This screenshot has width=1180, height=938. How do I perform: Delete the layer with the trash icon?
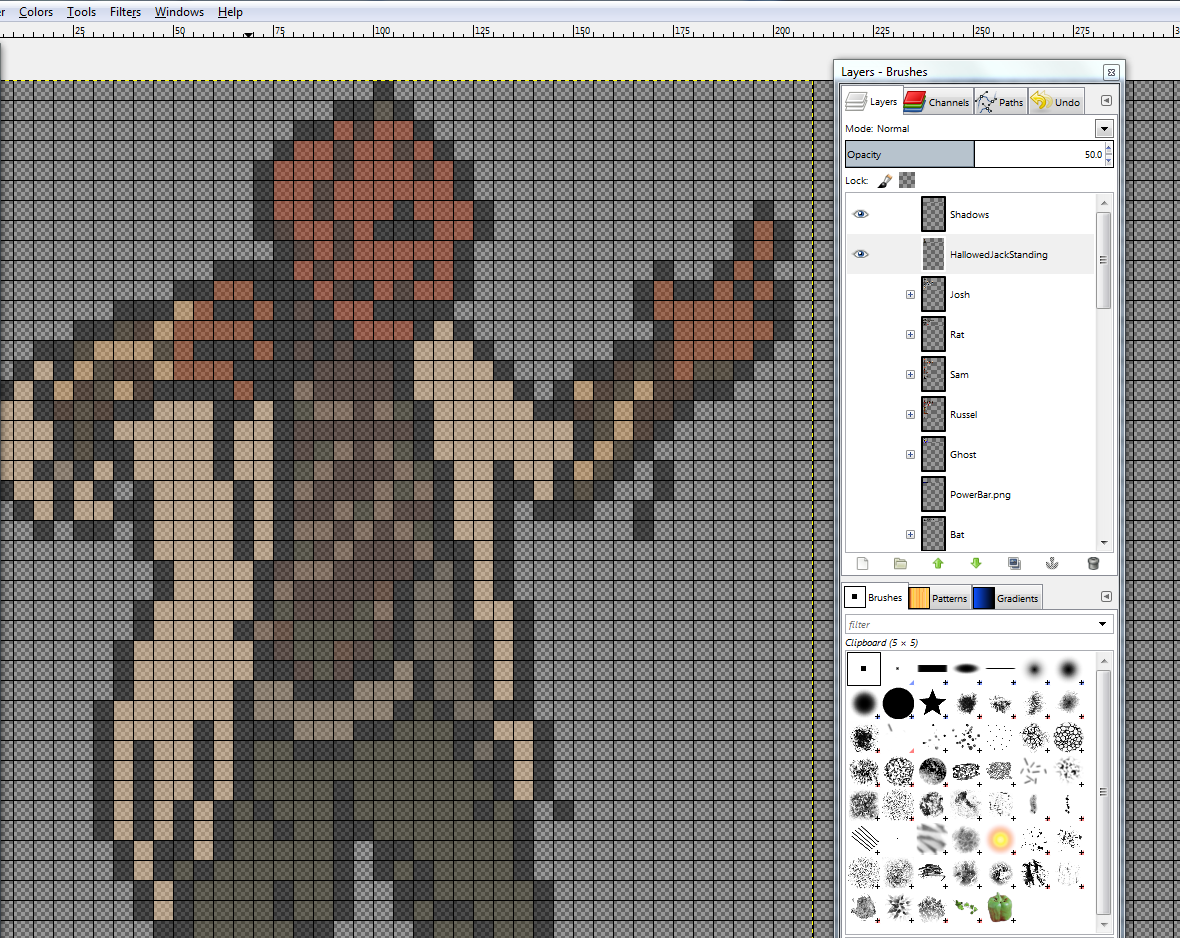tap(1093, 563)
